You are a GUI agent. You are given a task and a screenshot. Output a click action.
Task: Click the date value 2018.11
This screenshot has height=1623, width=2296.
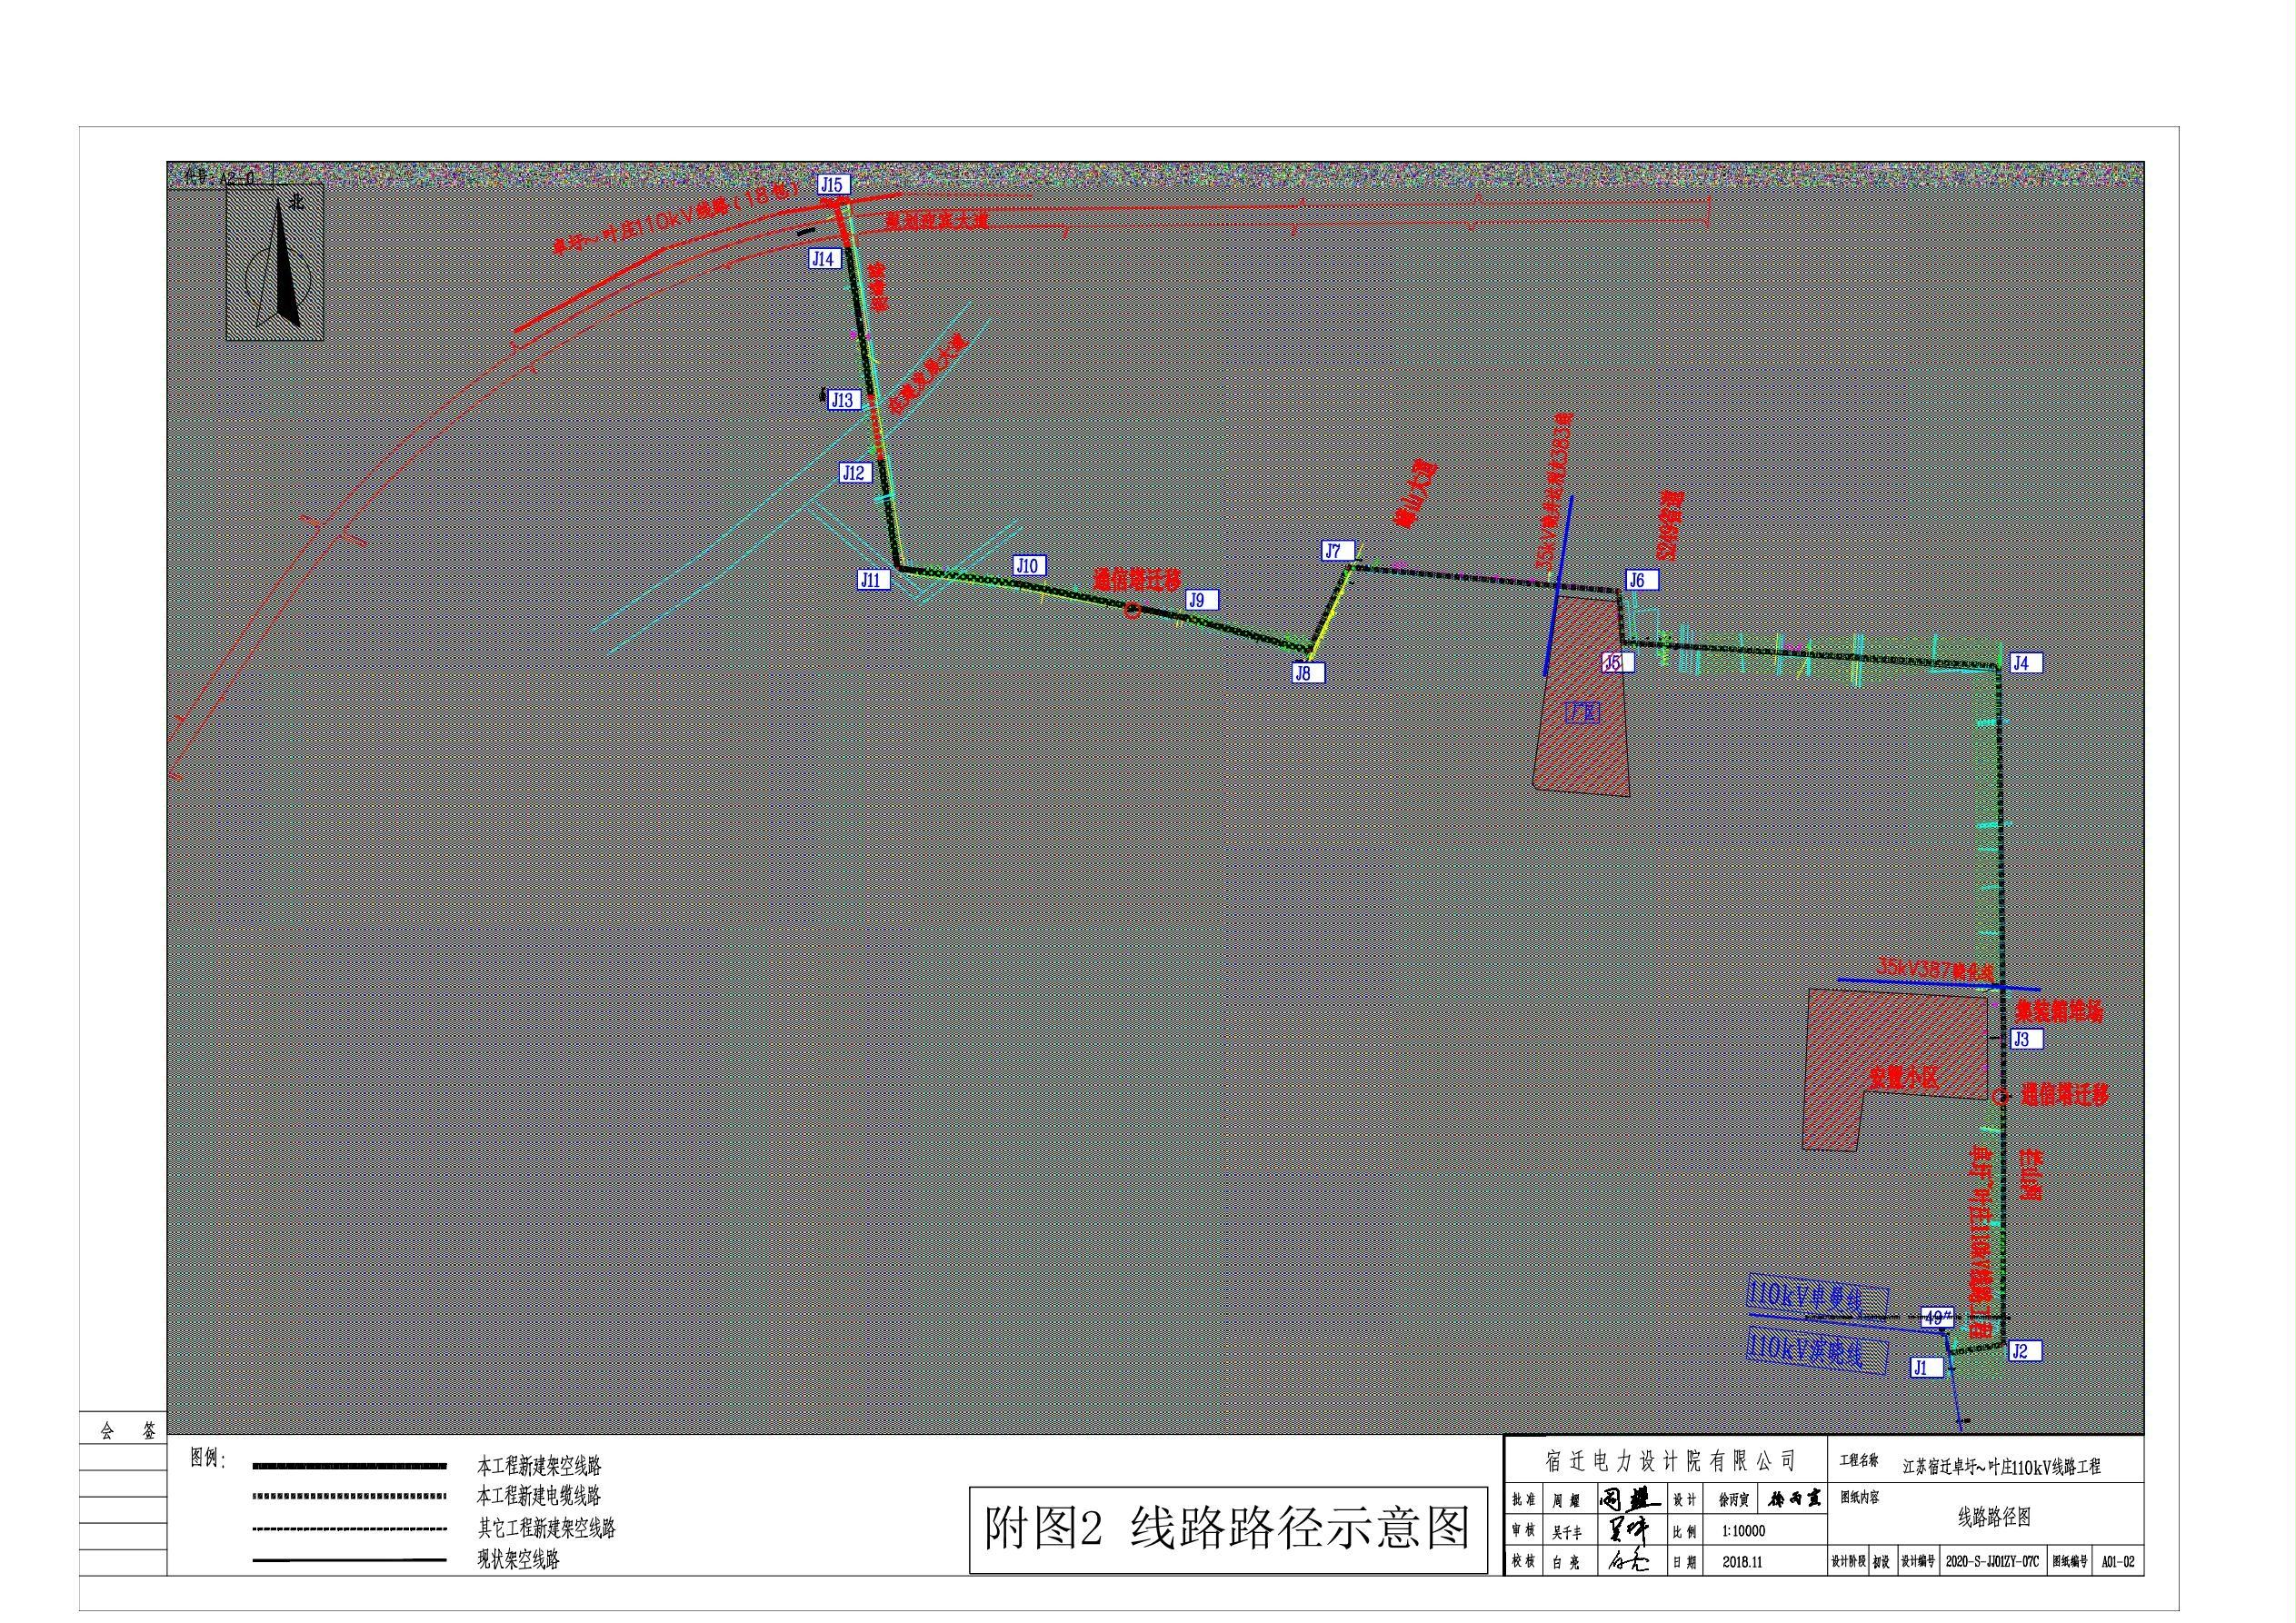point(1743,1563)
